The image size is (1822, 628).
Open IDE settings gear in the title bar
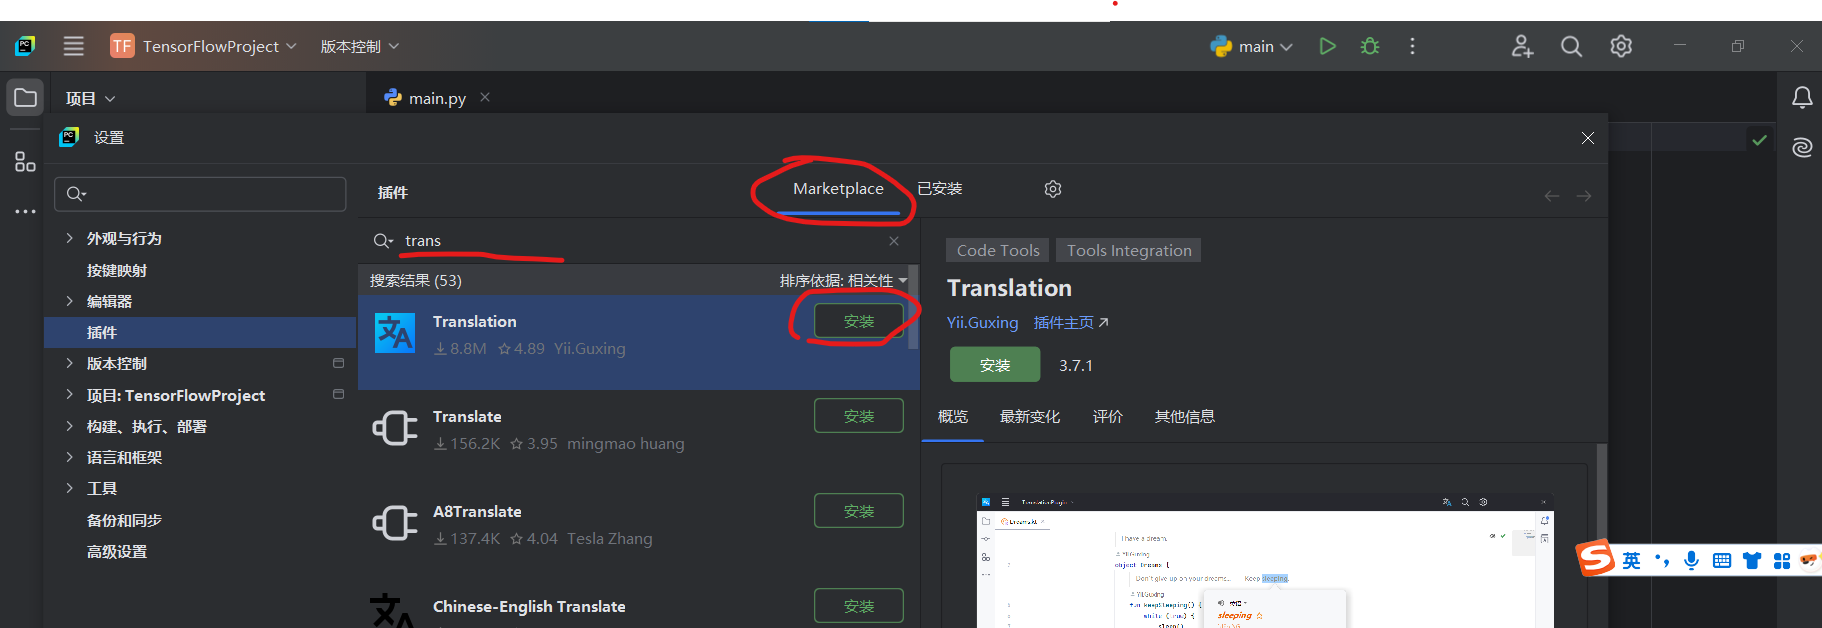pyautogui.click(x=1621, y=46)
